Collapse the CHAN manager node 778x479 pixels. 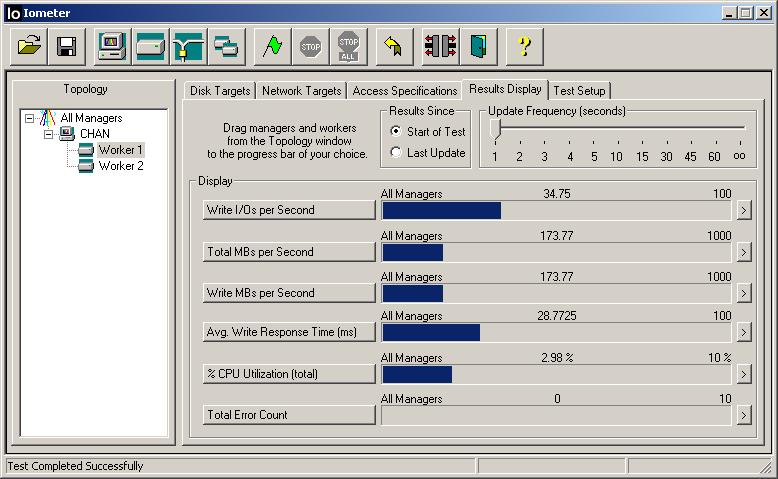click(x=48, y=134)
